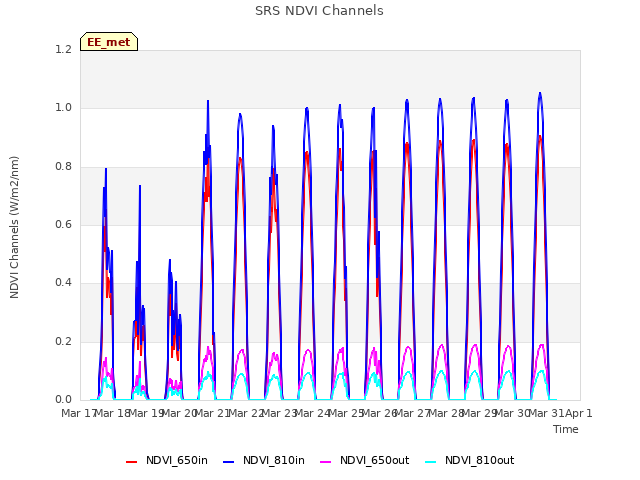This screenshot has width=640, height=480.
Task: Select the NDVI_810out legend label
Action: tap(480, 460)
